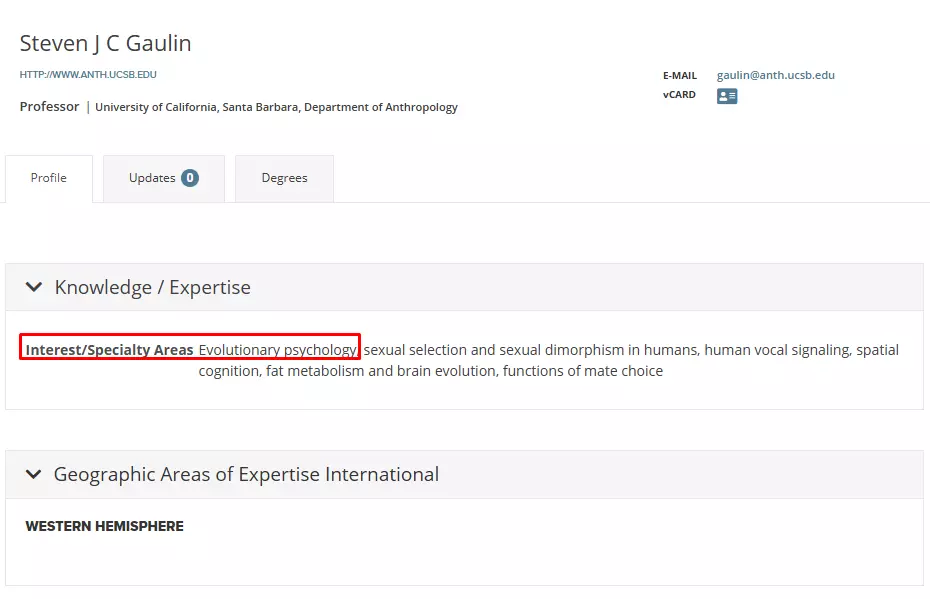Email gaulin@anth.ucsb.edu link
This screenshot has height=599, width=930.
[775, 75]
